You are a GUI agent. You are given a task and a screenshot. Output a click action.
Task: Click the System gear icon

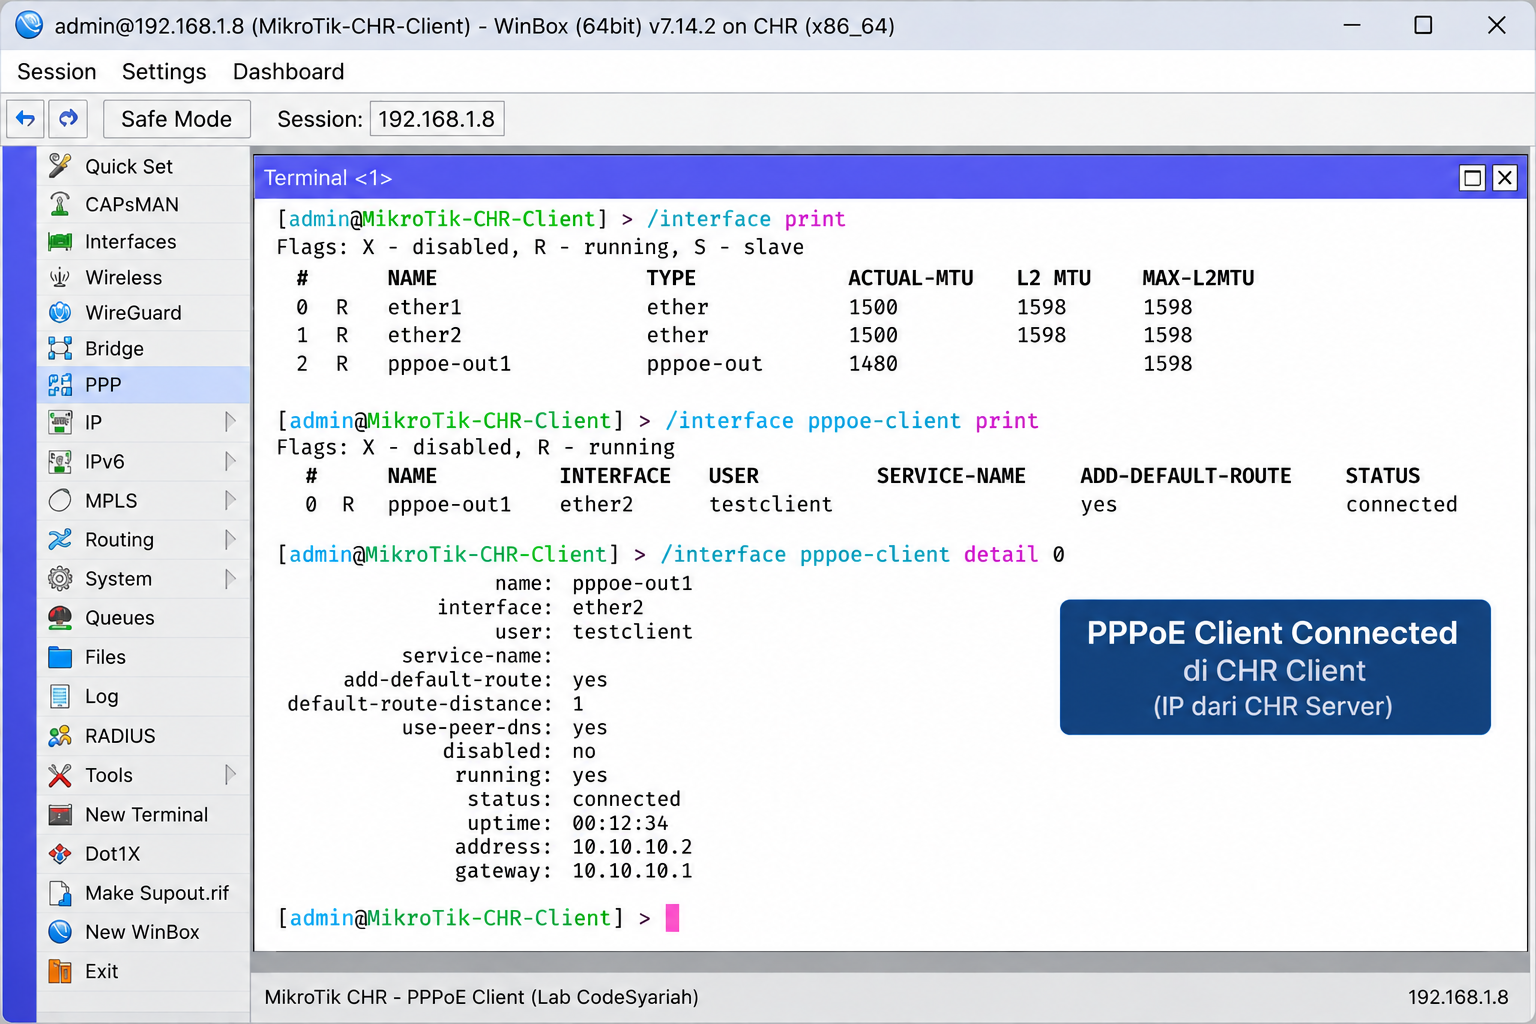pos(60,578)
